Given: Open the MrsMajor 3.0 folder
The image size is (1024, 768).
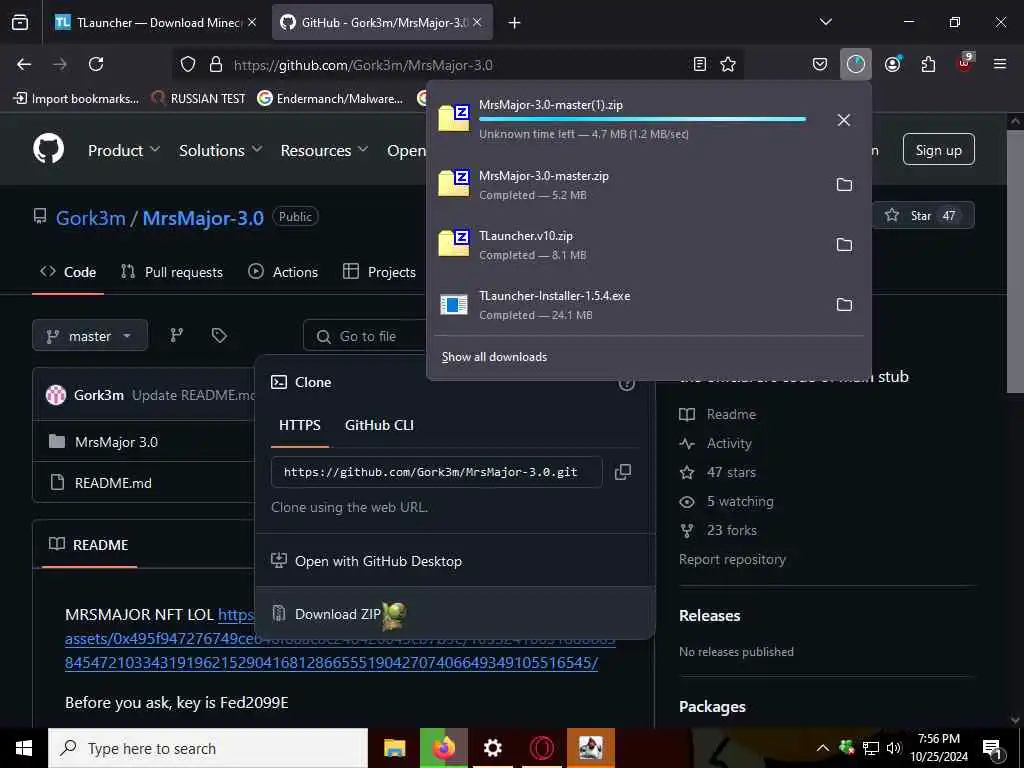Looking at the screenshot, I should tap(116, 442).
